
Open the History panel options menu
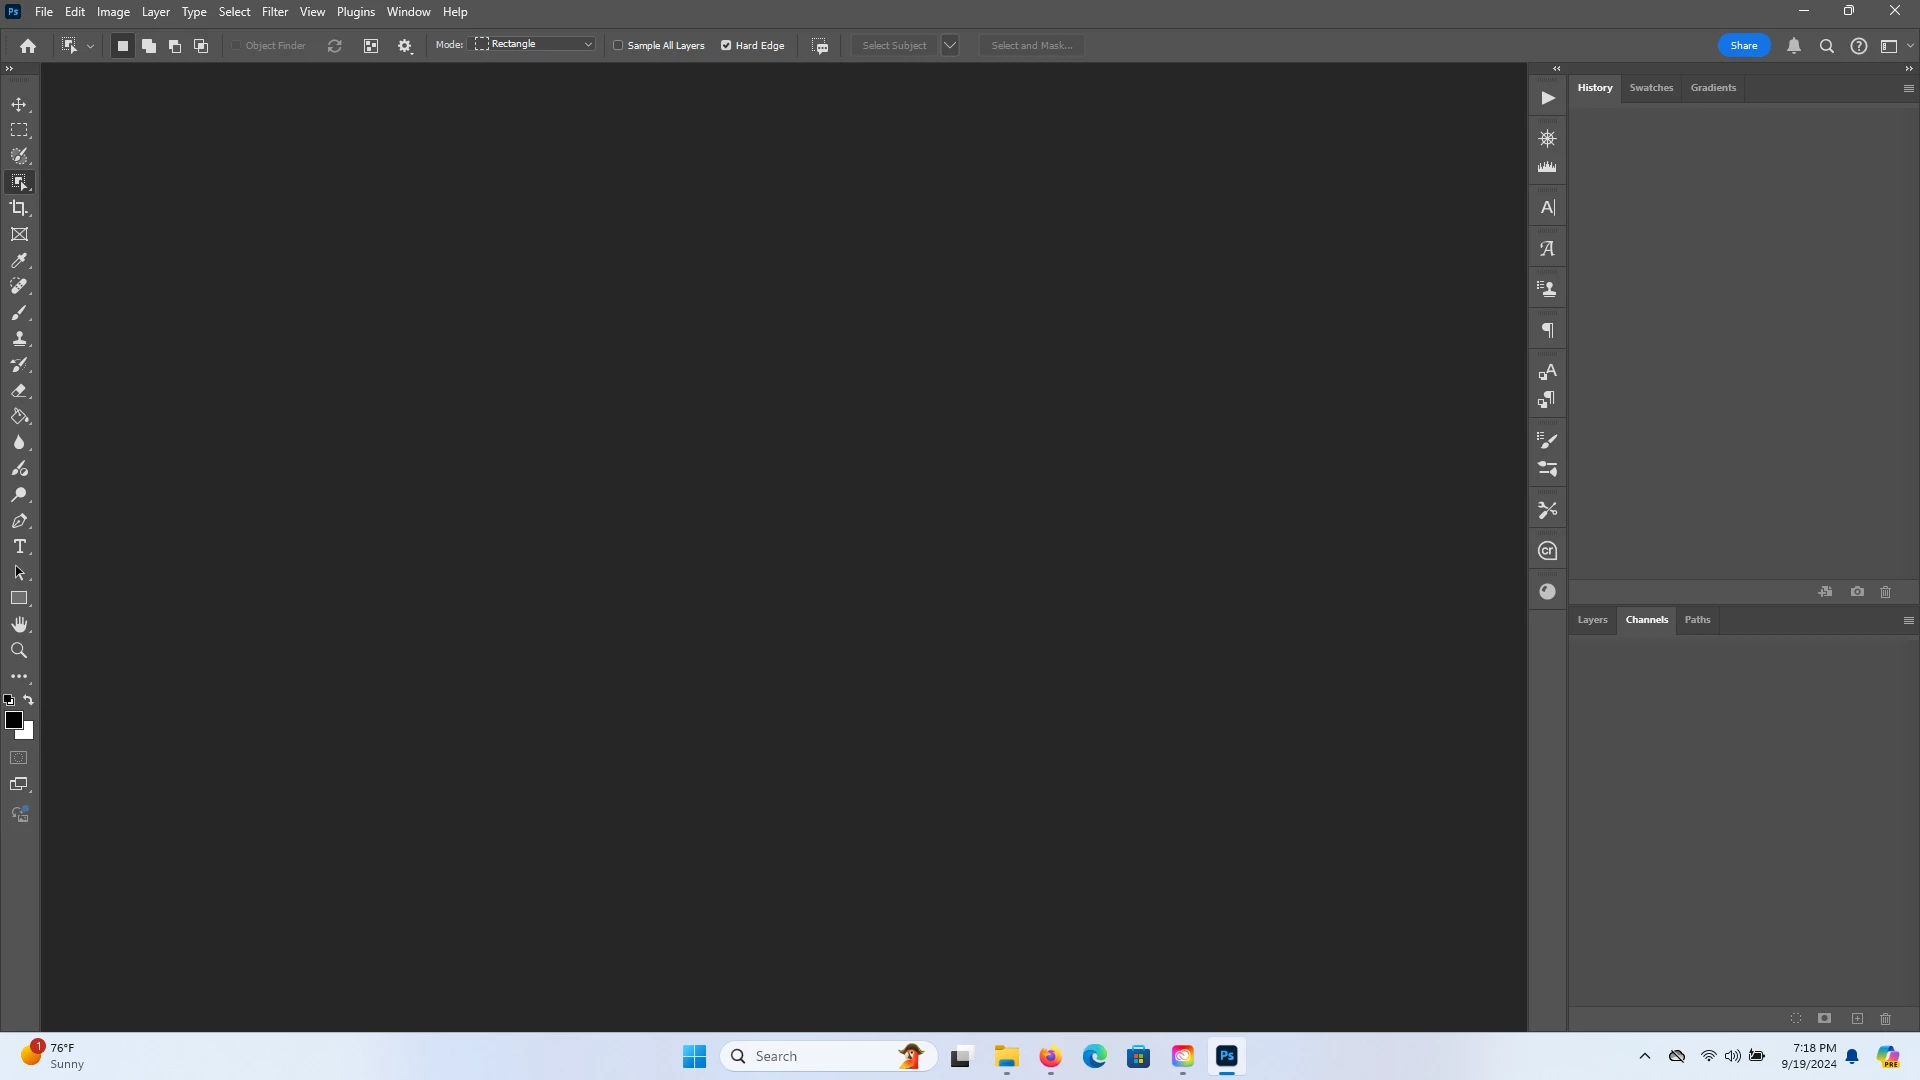[1908, 88]
